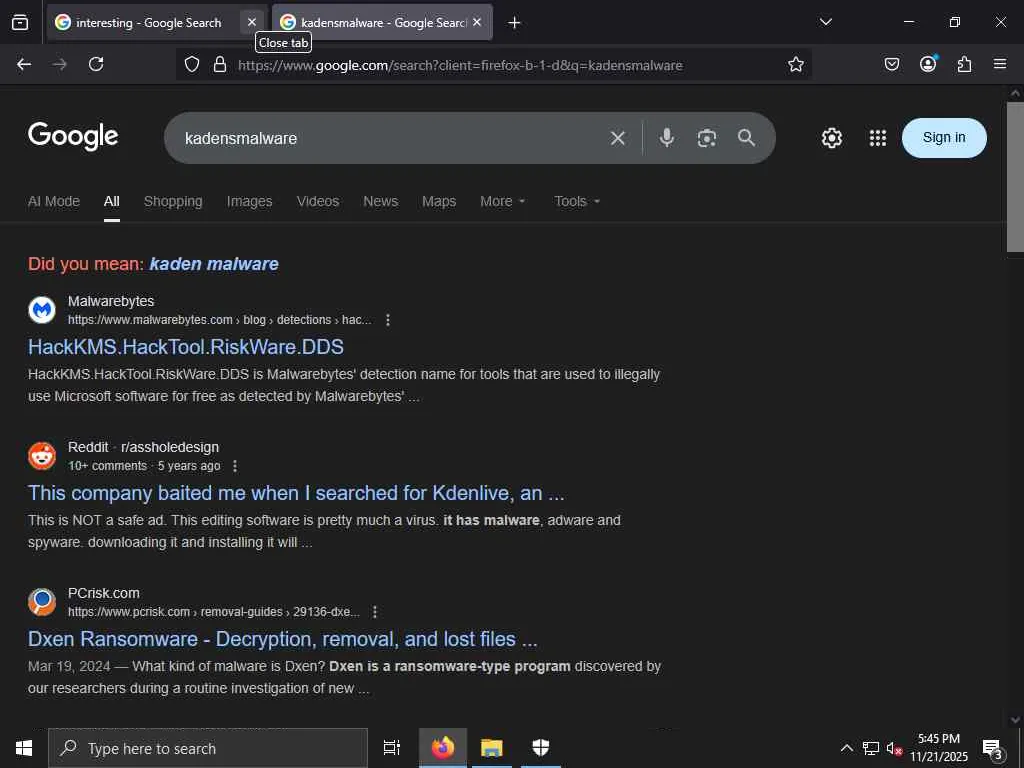1024x768 pixels.
Task: Select the All results tab
Action: pyautogui.click(x=112, y=201)
